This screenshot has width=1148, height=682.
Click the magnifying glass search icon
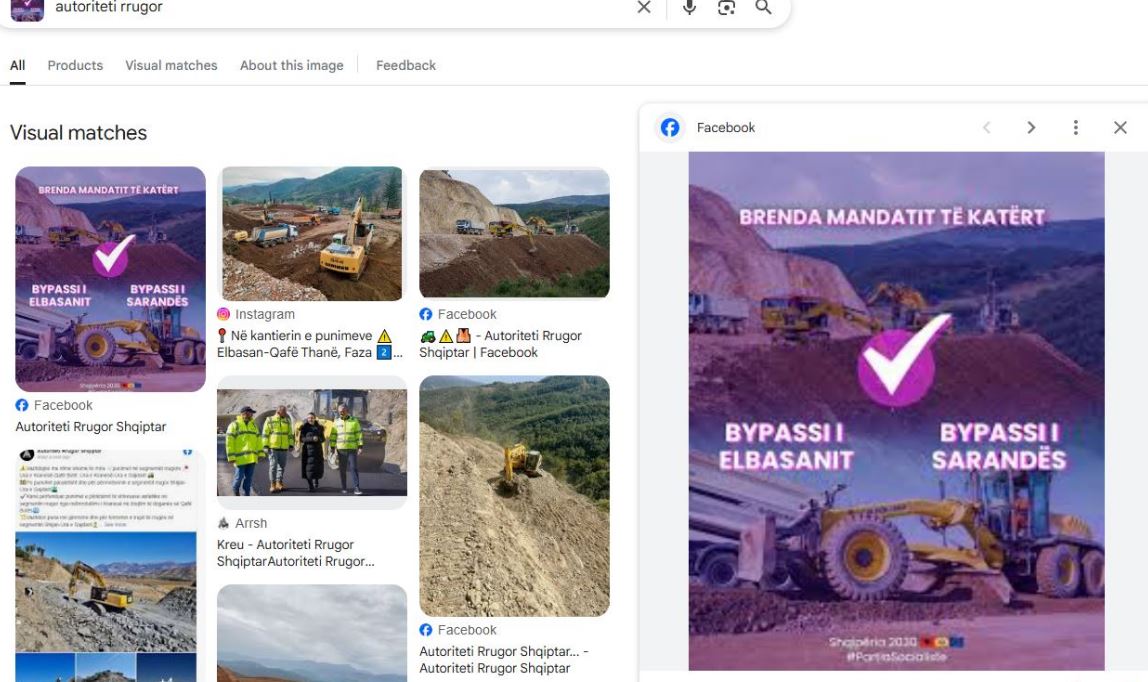[x=763, y=8]
